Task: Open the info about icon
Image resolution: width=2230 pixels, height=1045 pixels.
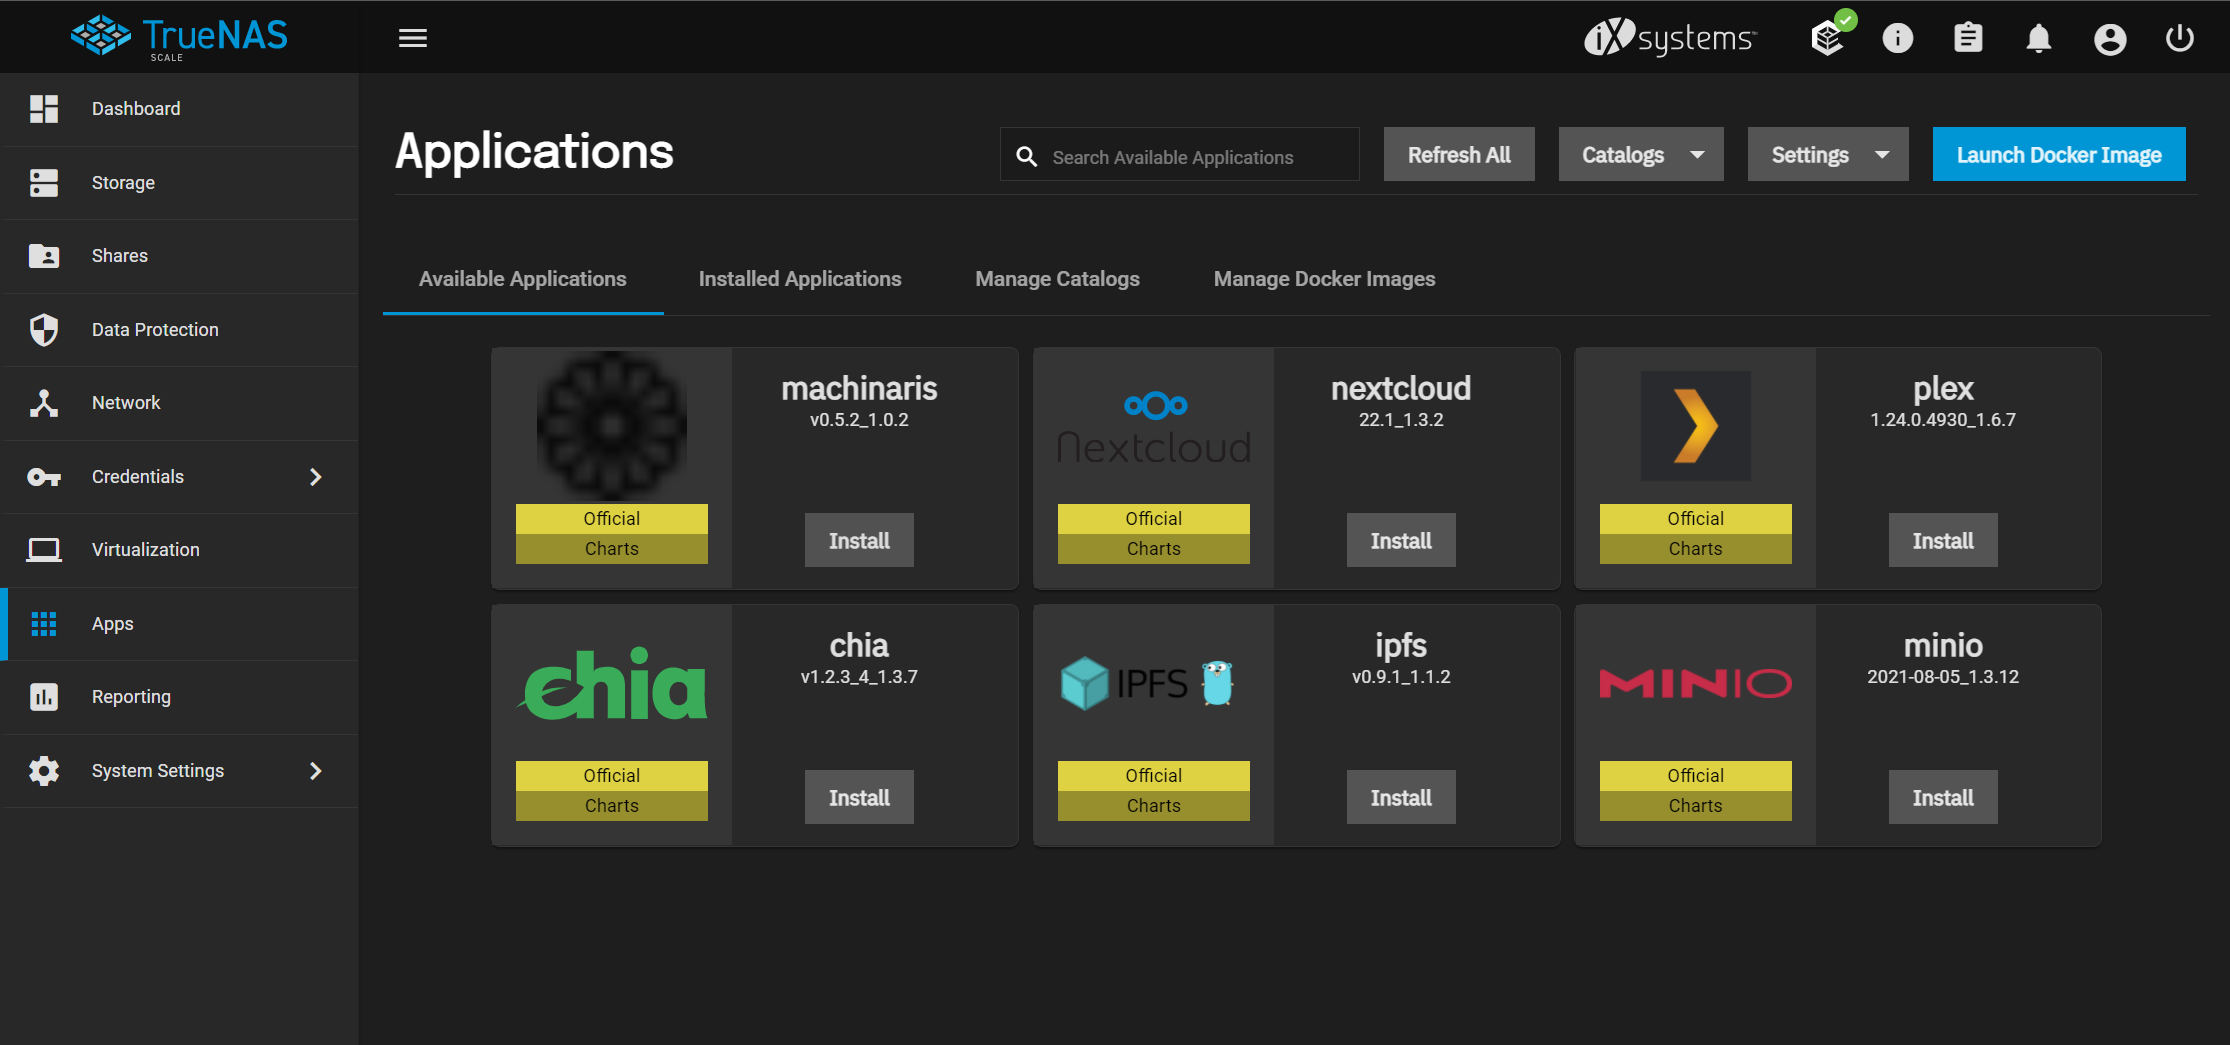Action: (1898, 38)
